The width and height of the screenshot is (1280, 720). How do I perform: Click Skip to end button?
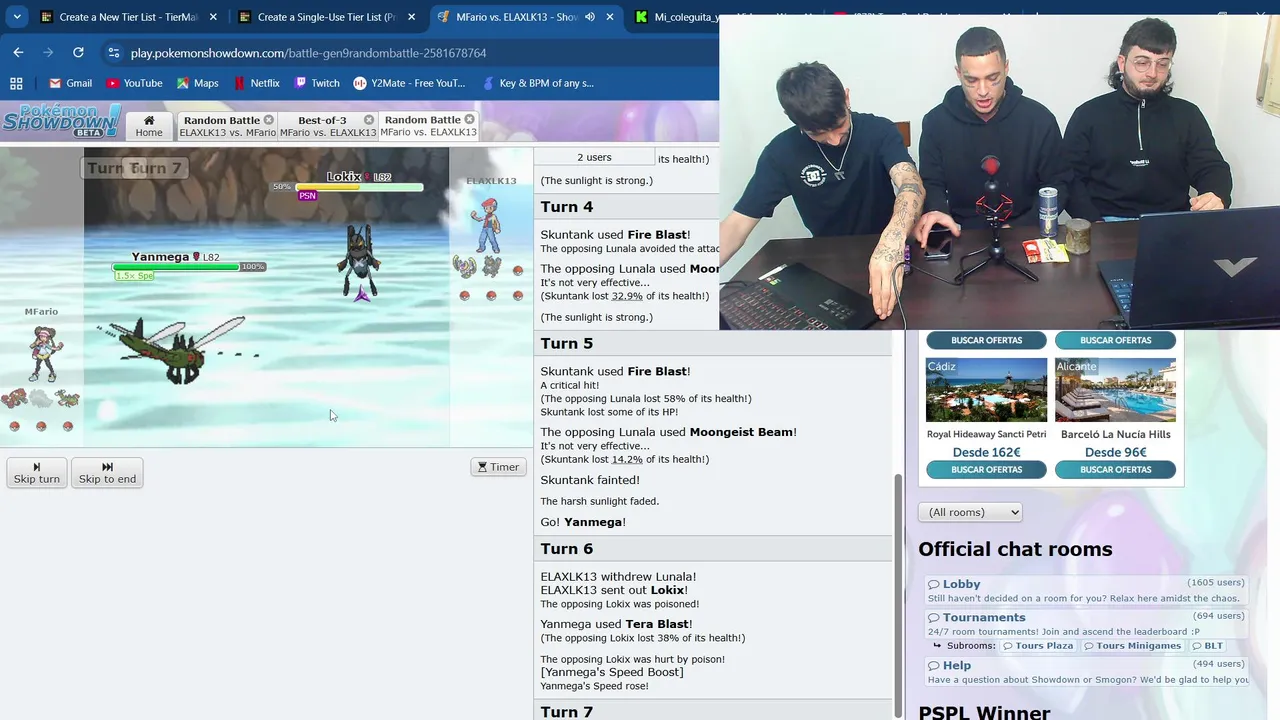pyautogui.click(x=107, y=473)
